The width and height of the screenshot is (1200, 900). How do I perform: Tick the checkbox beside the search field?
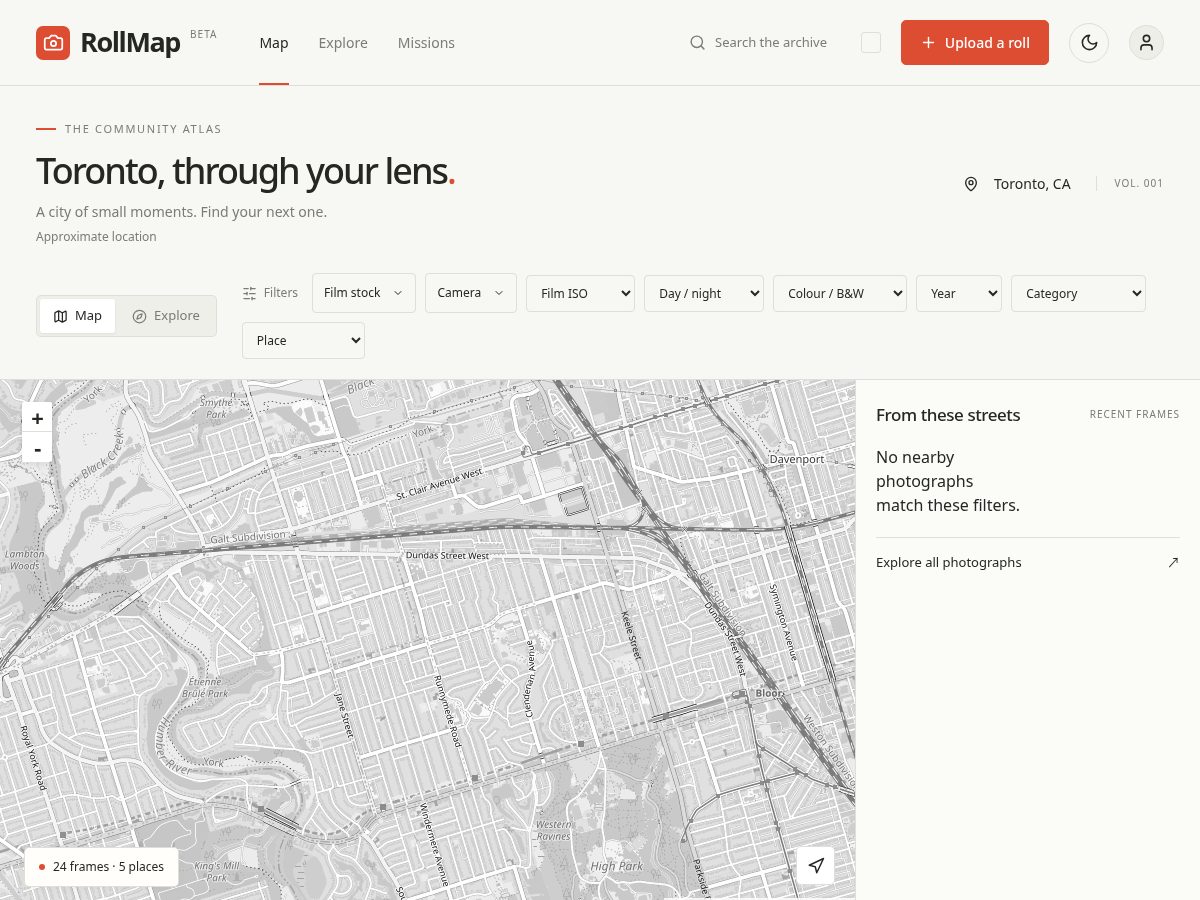pos(871,43)
